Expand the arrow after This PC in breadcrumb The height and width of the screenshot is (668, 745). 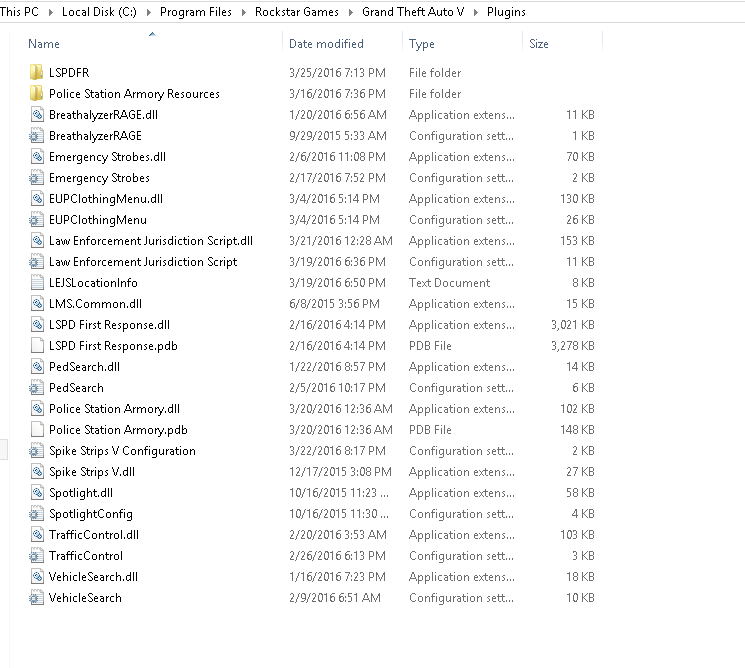(51, 12)
